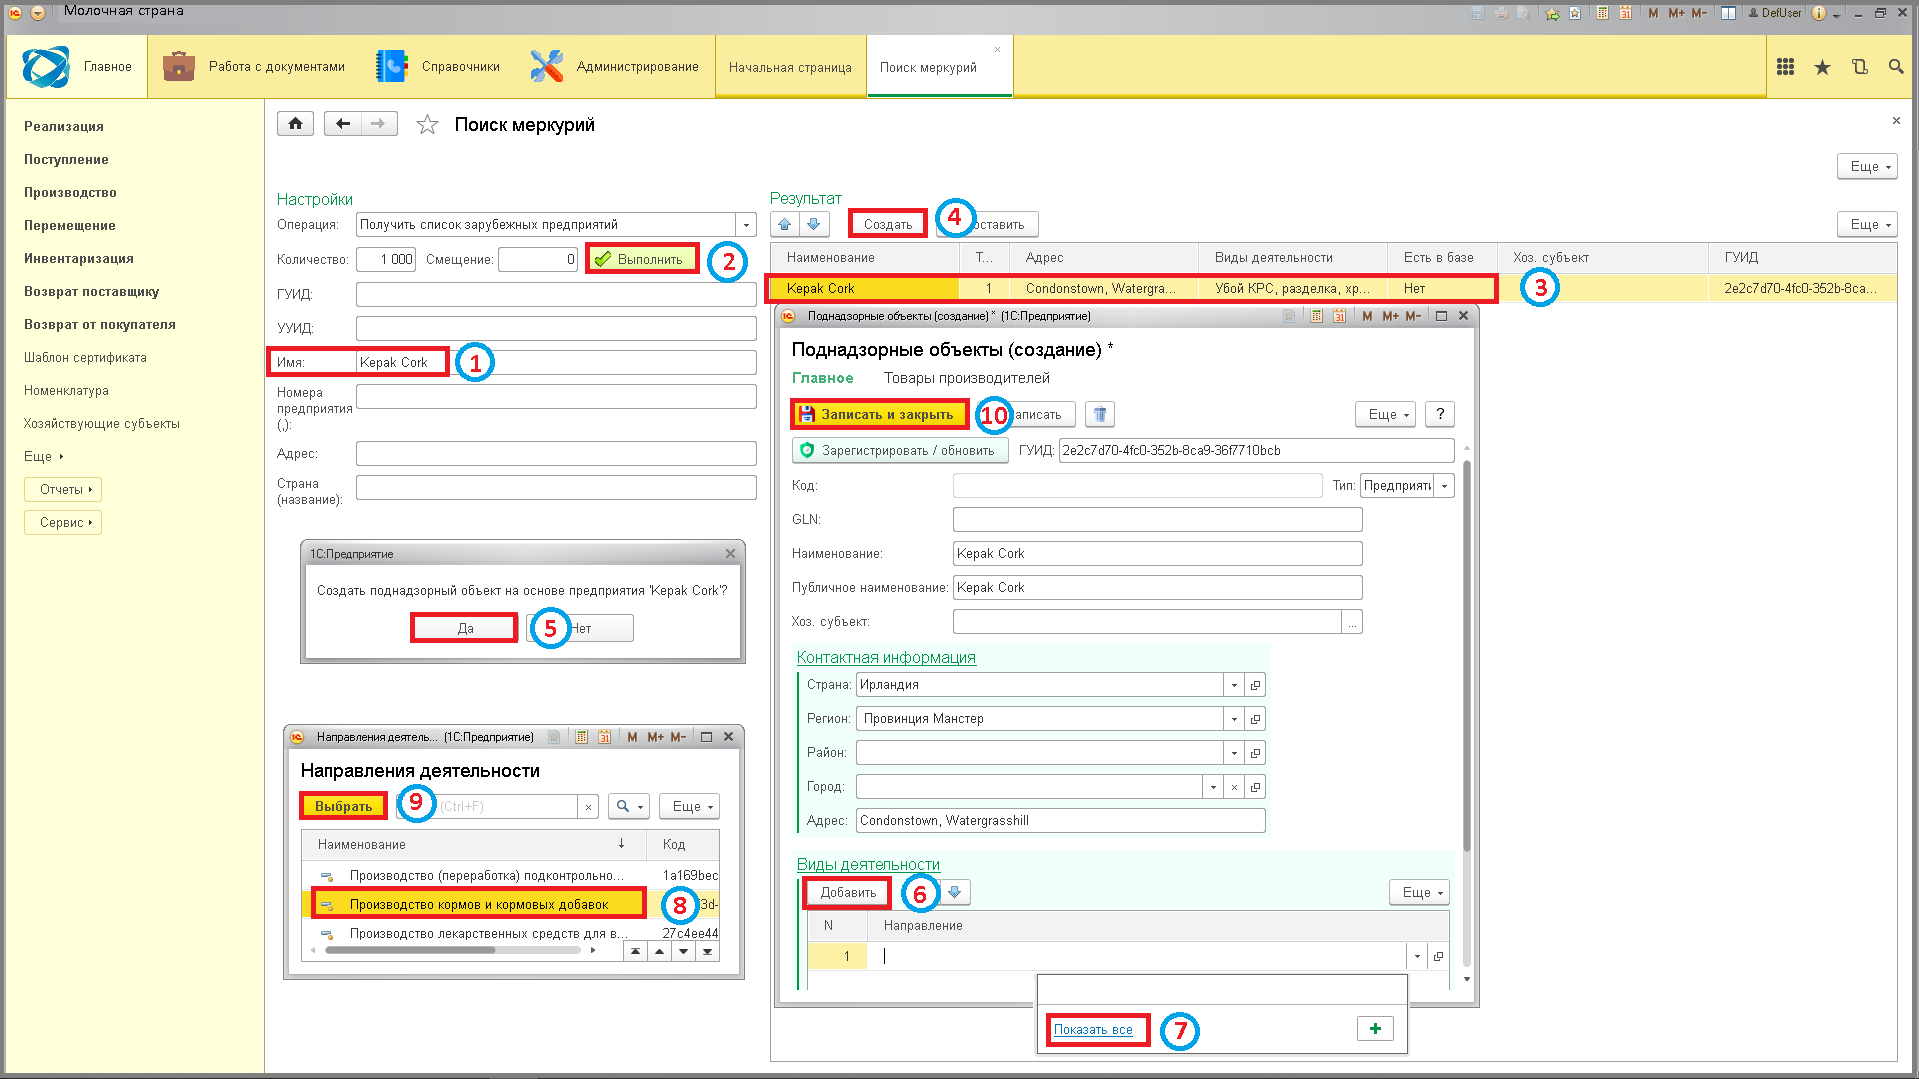1919x1079 pixels.
Task: Open Хозяйствующие субъекты in sidebar
Action: 102,424
